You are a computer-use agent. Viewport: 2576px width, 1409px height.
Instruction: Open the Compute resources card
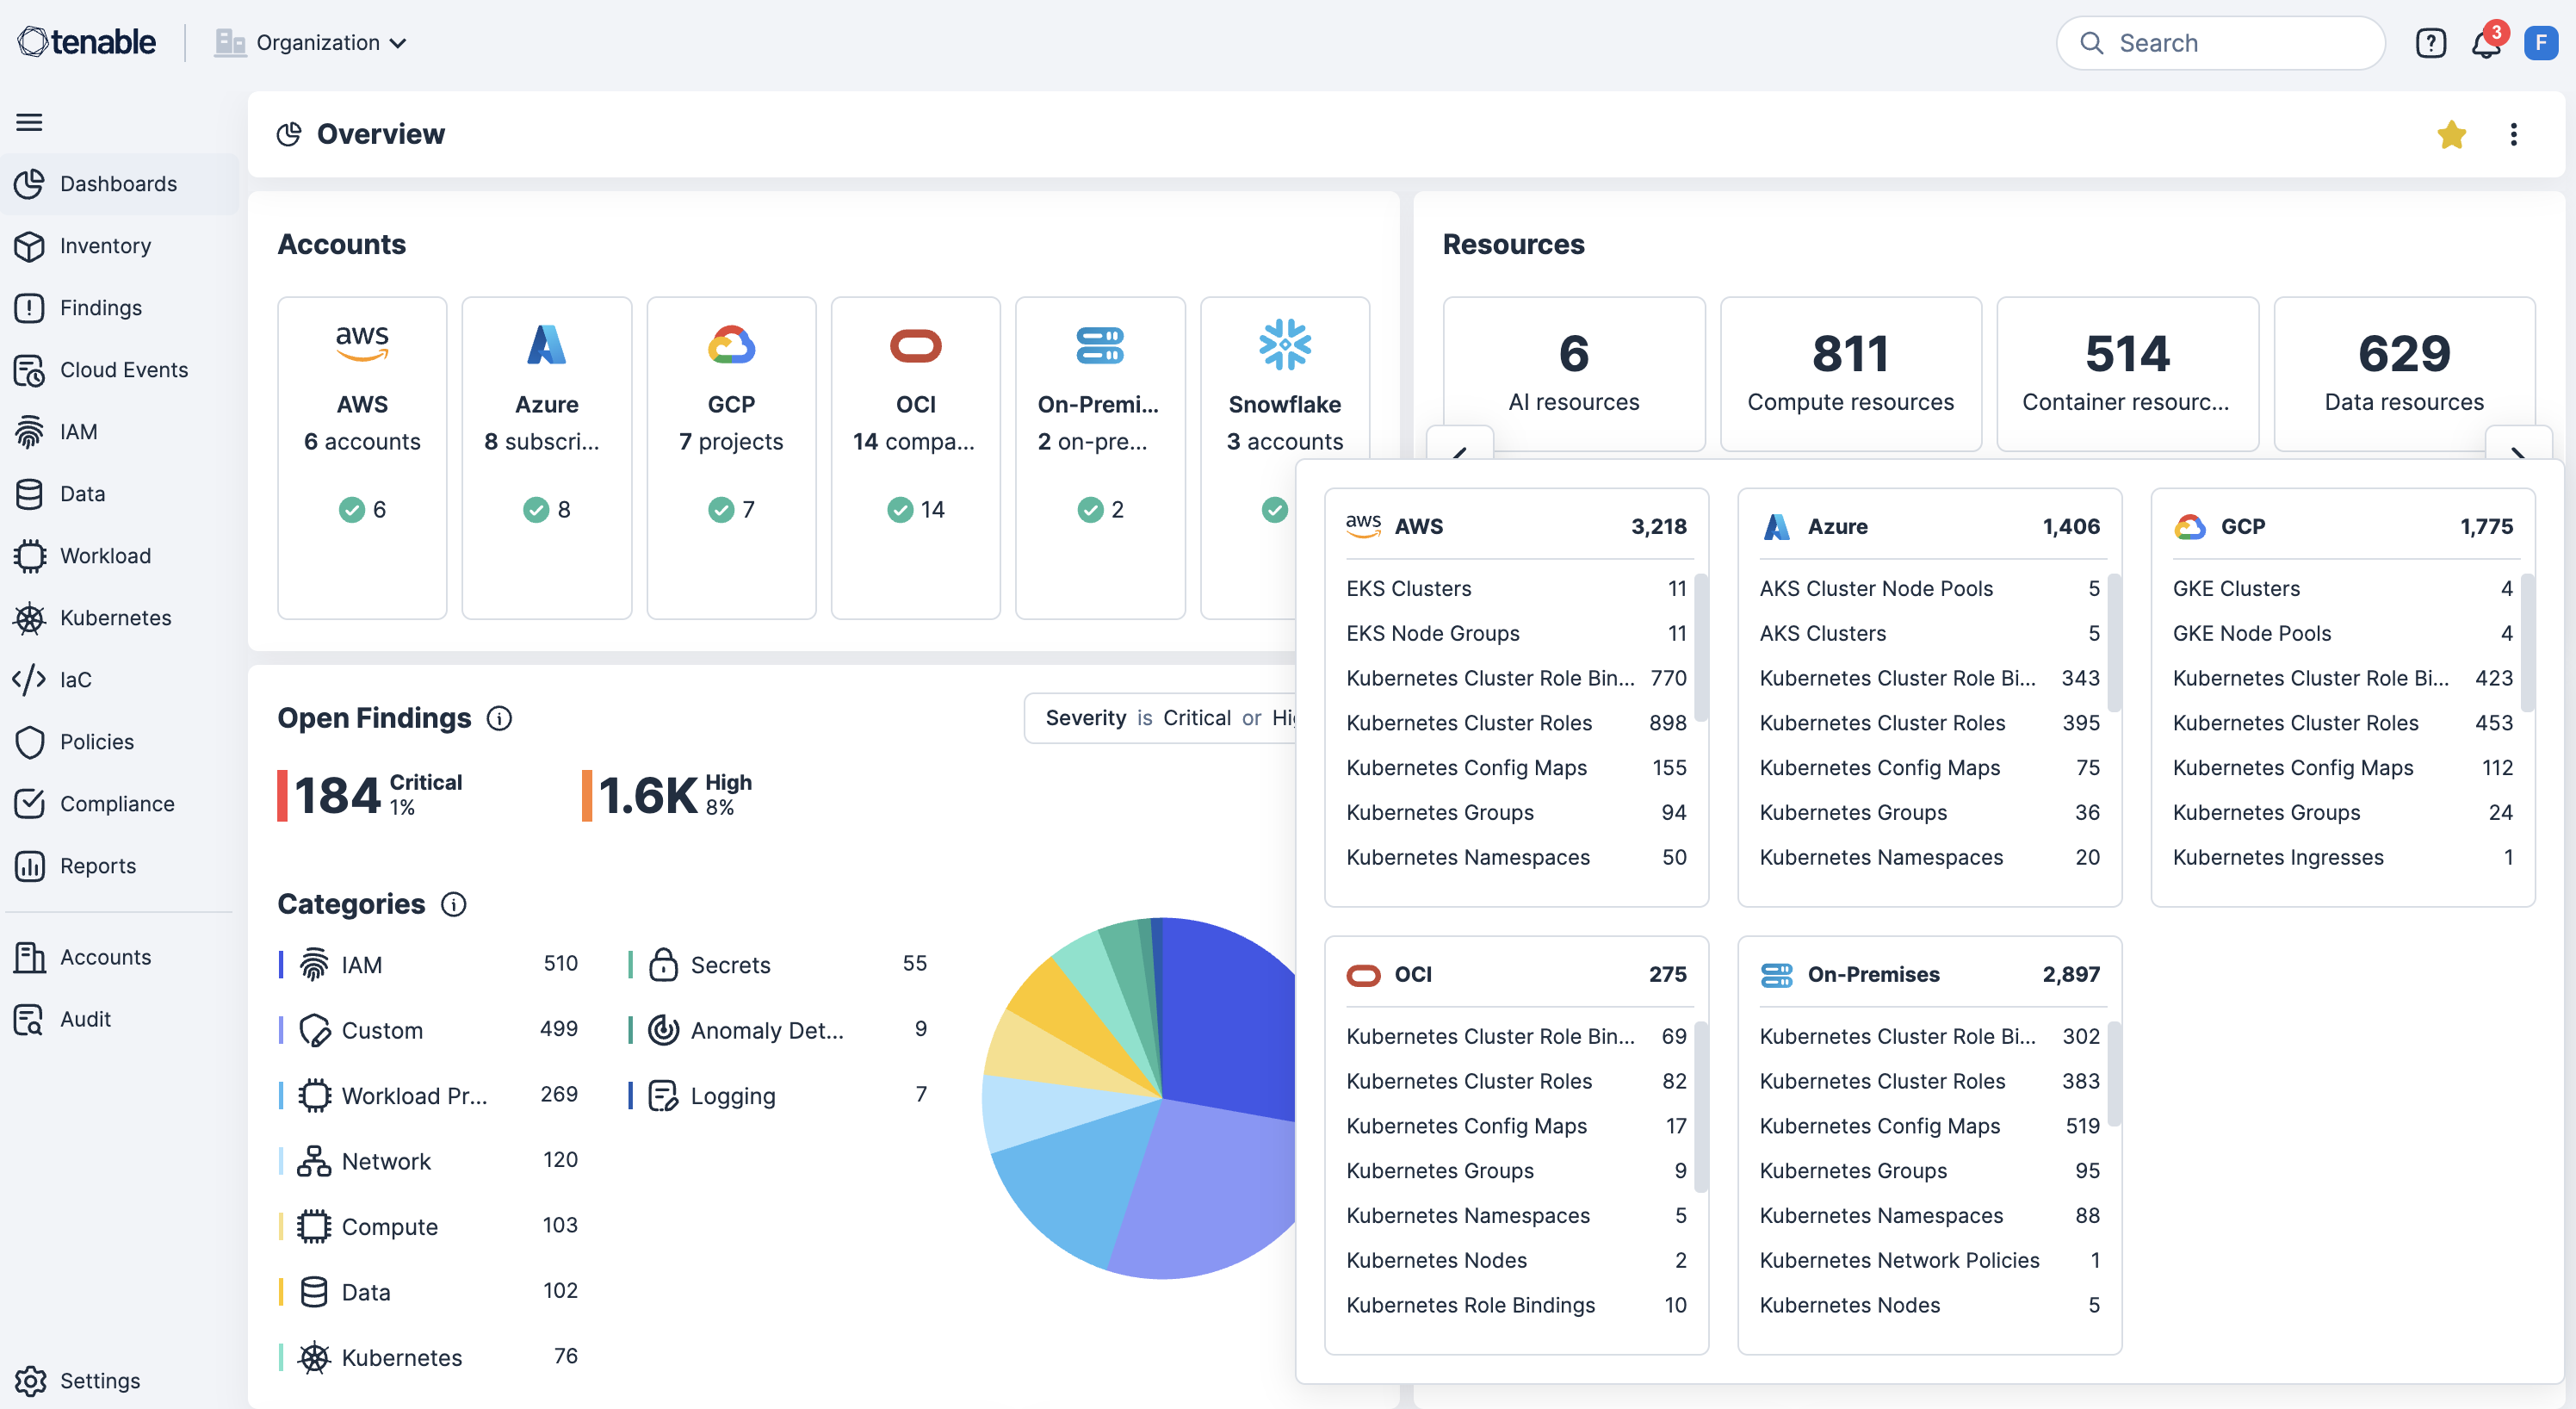(x=1850, y=373)
